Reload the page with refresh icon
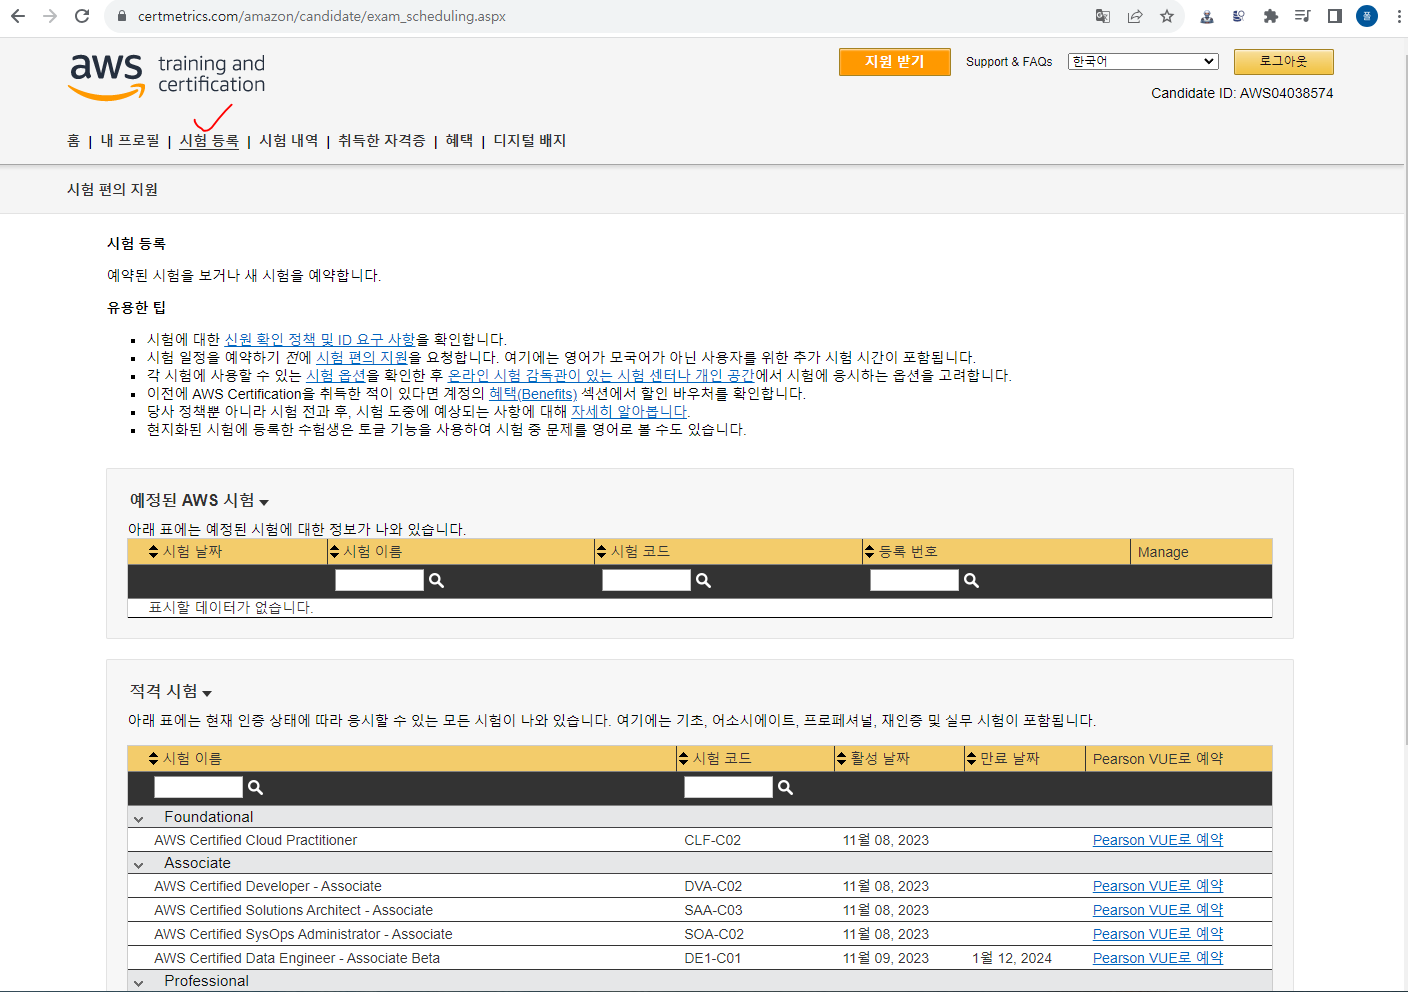This screenshot has height=992, width=1408. 82,16
